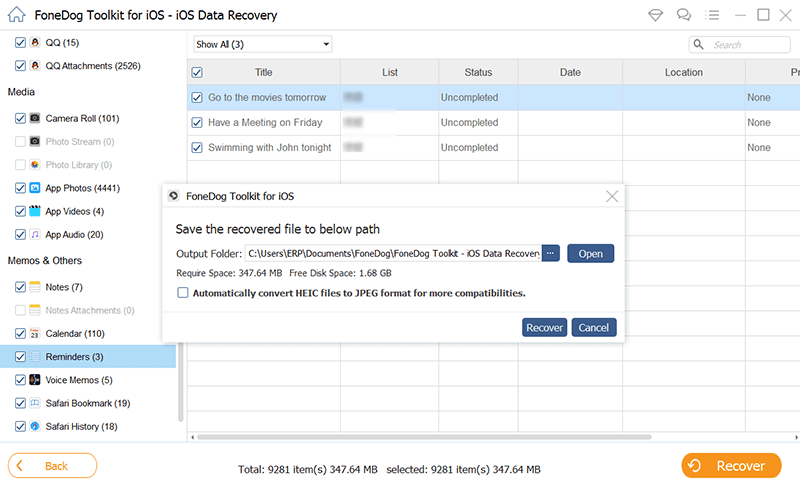Screen dimensions: 800x489
Task: Open the diamond premium icon
Action: 655,15
